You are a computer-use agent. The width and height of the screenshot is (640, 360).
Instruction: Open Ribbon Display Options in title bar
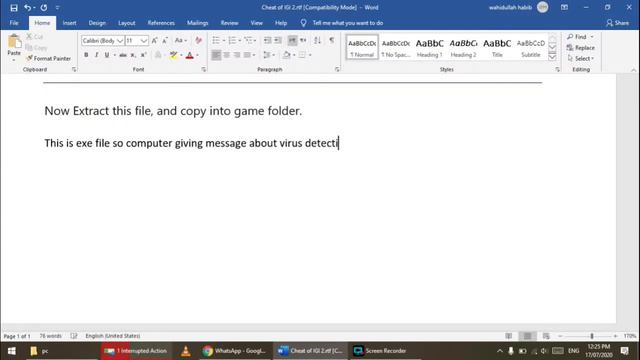point(564,7)
